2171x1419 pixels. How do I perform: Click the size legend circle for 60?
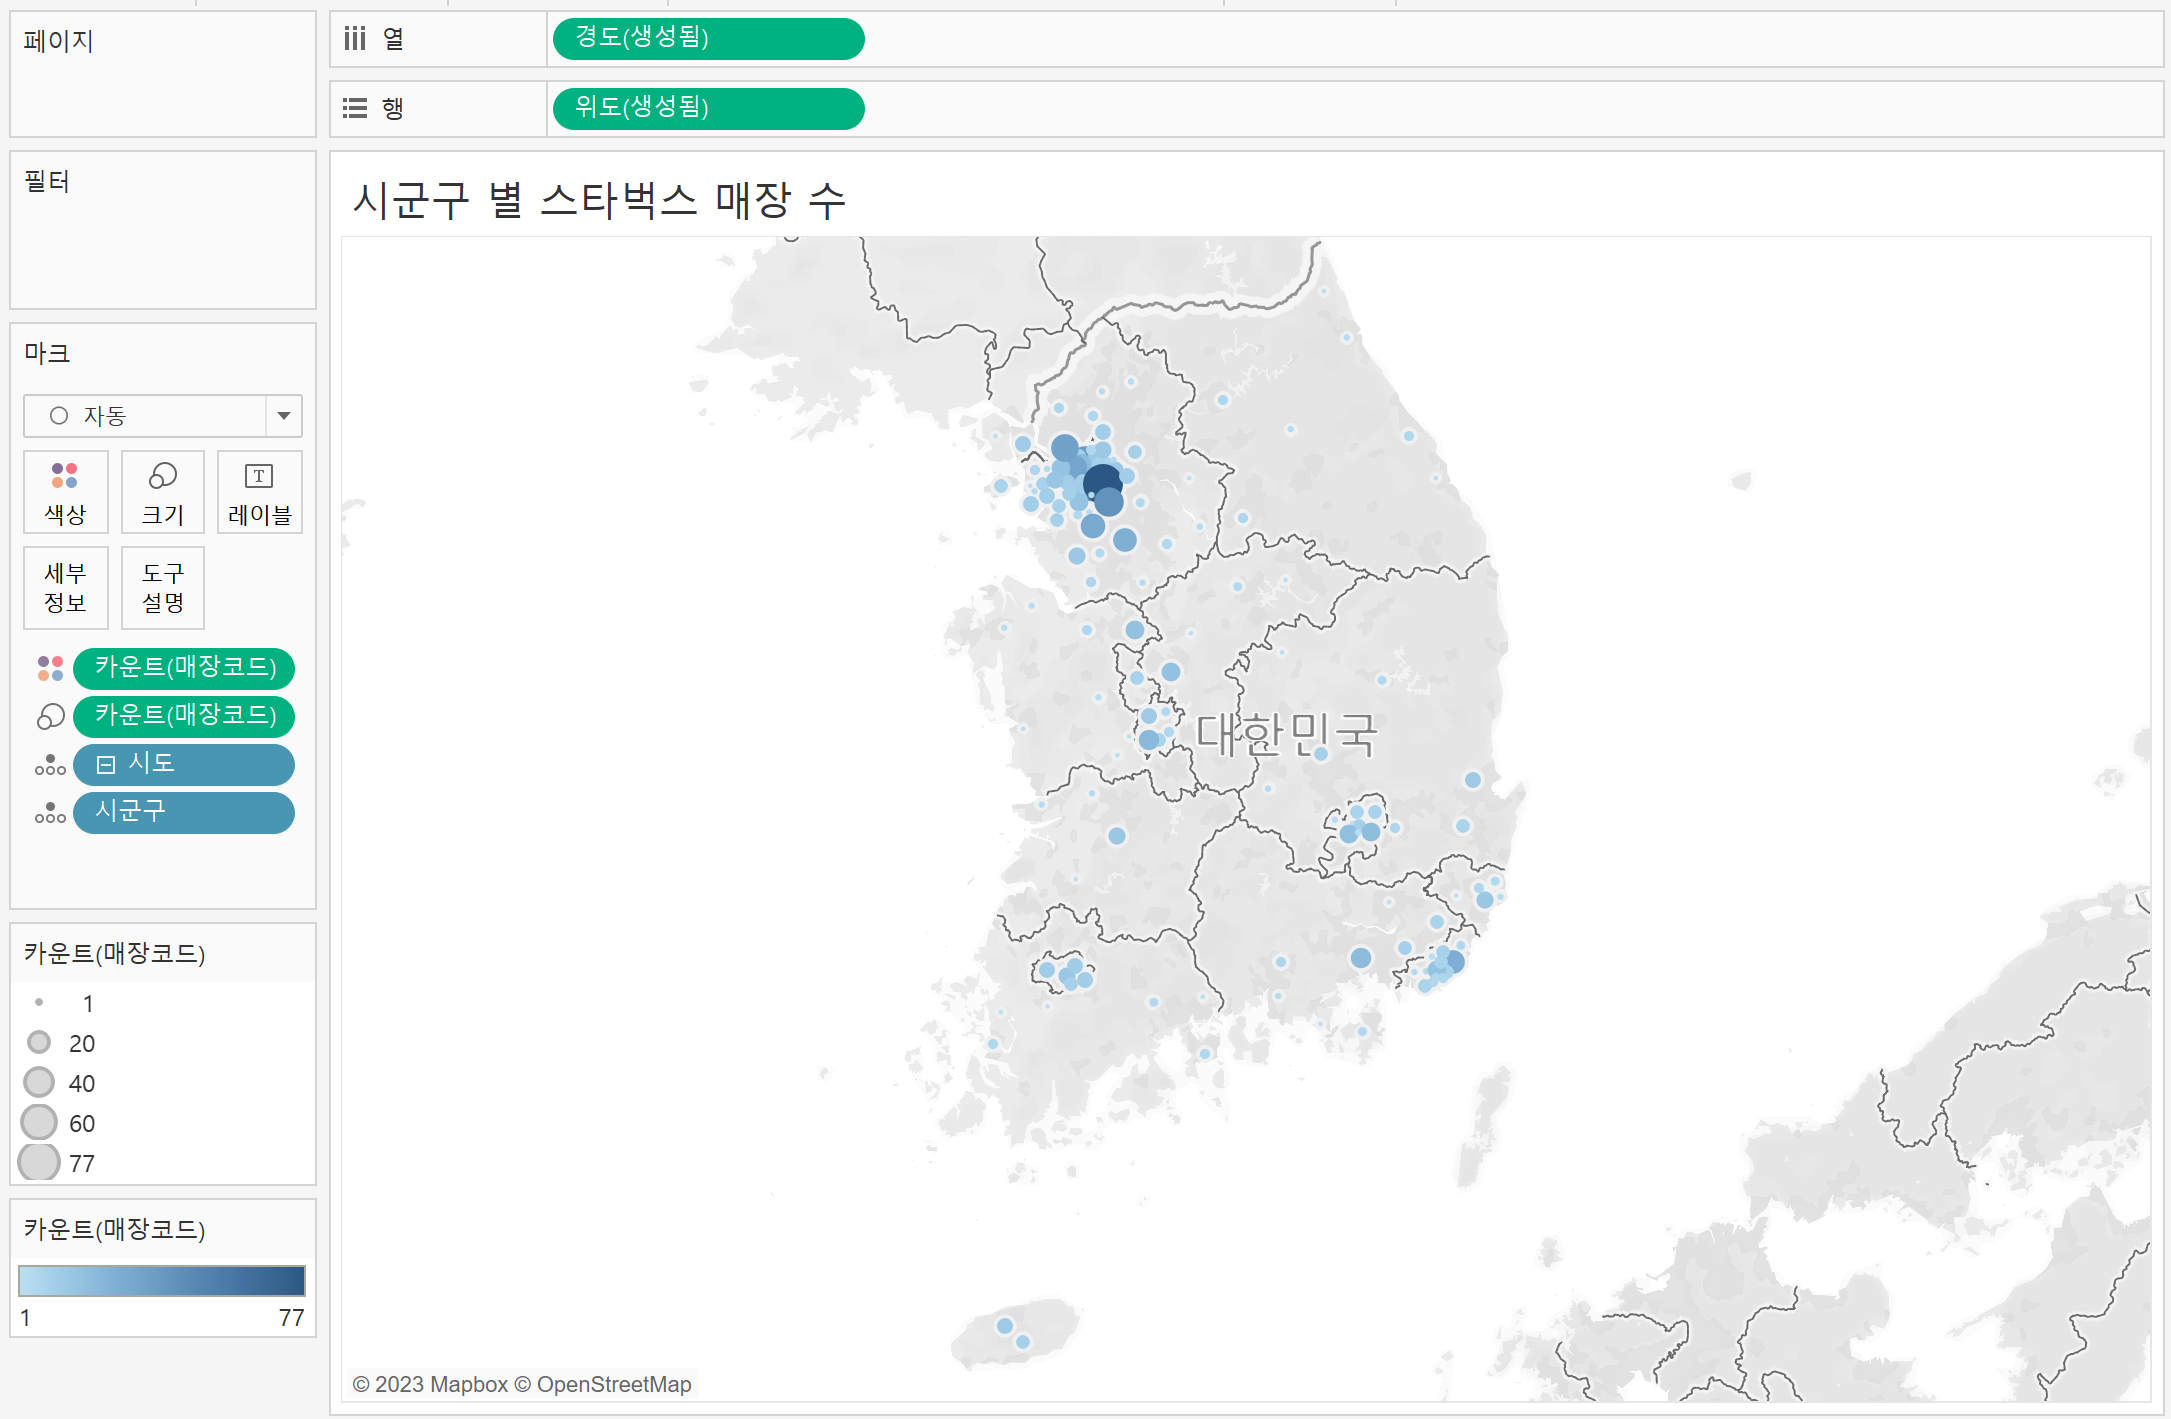pyautogui.click(x=39, y=1122)
